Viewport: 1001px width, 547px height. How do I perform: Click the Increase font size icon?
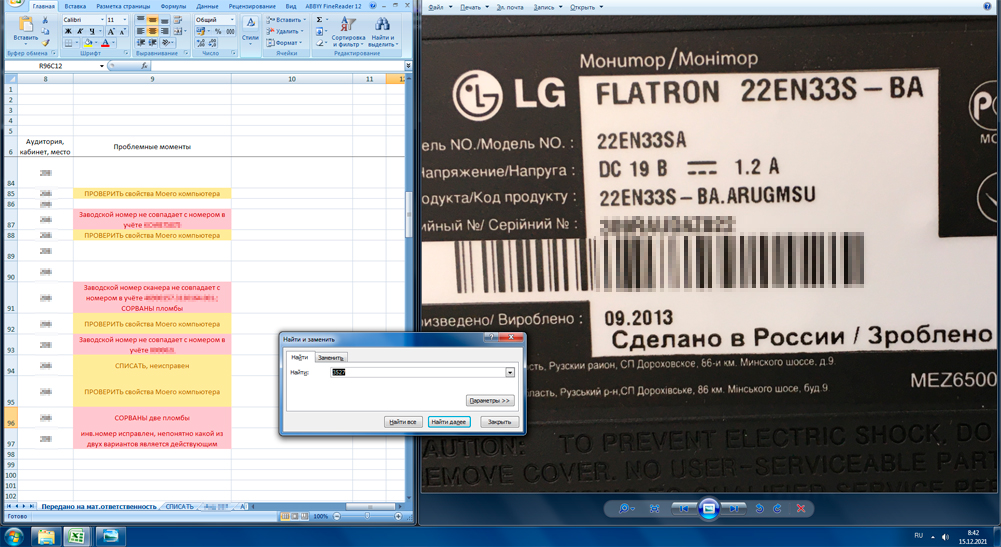point(111,31)
